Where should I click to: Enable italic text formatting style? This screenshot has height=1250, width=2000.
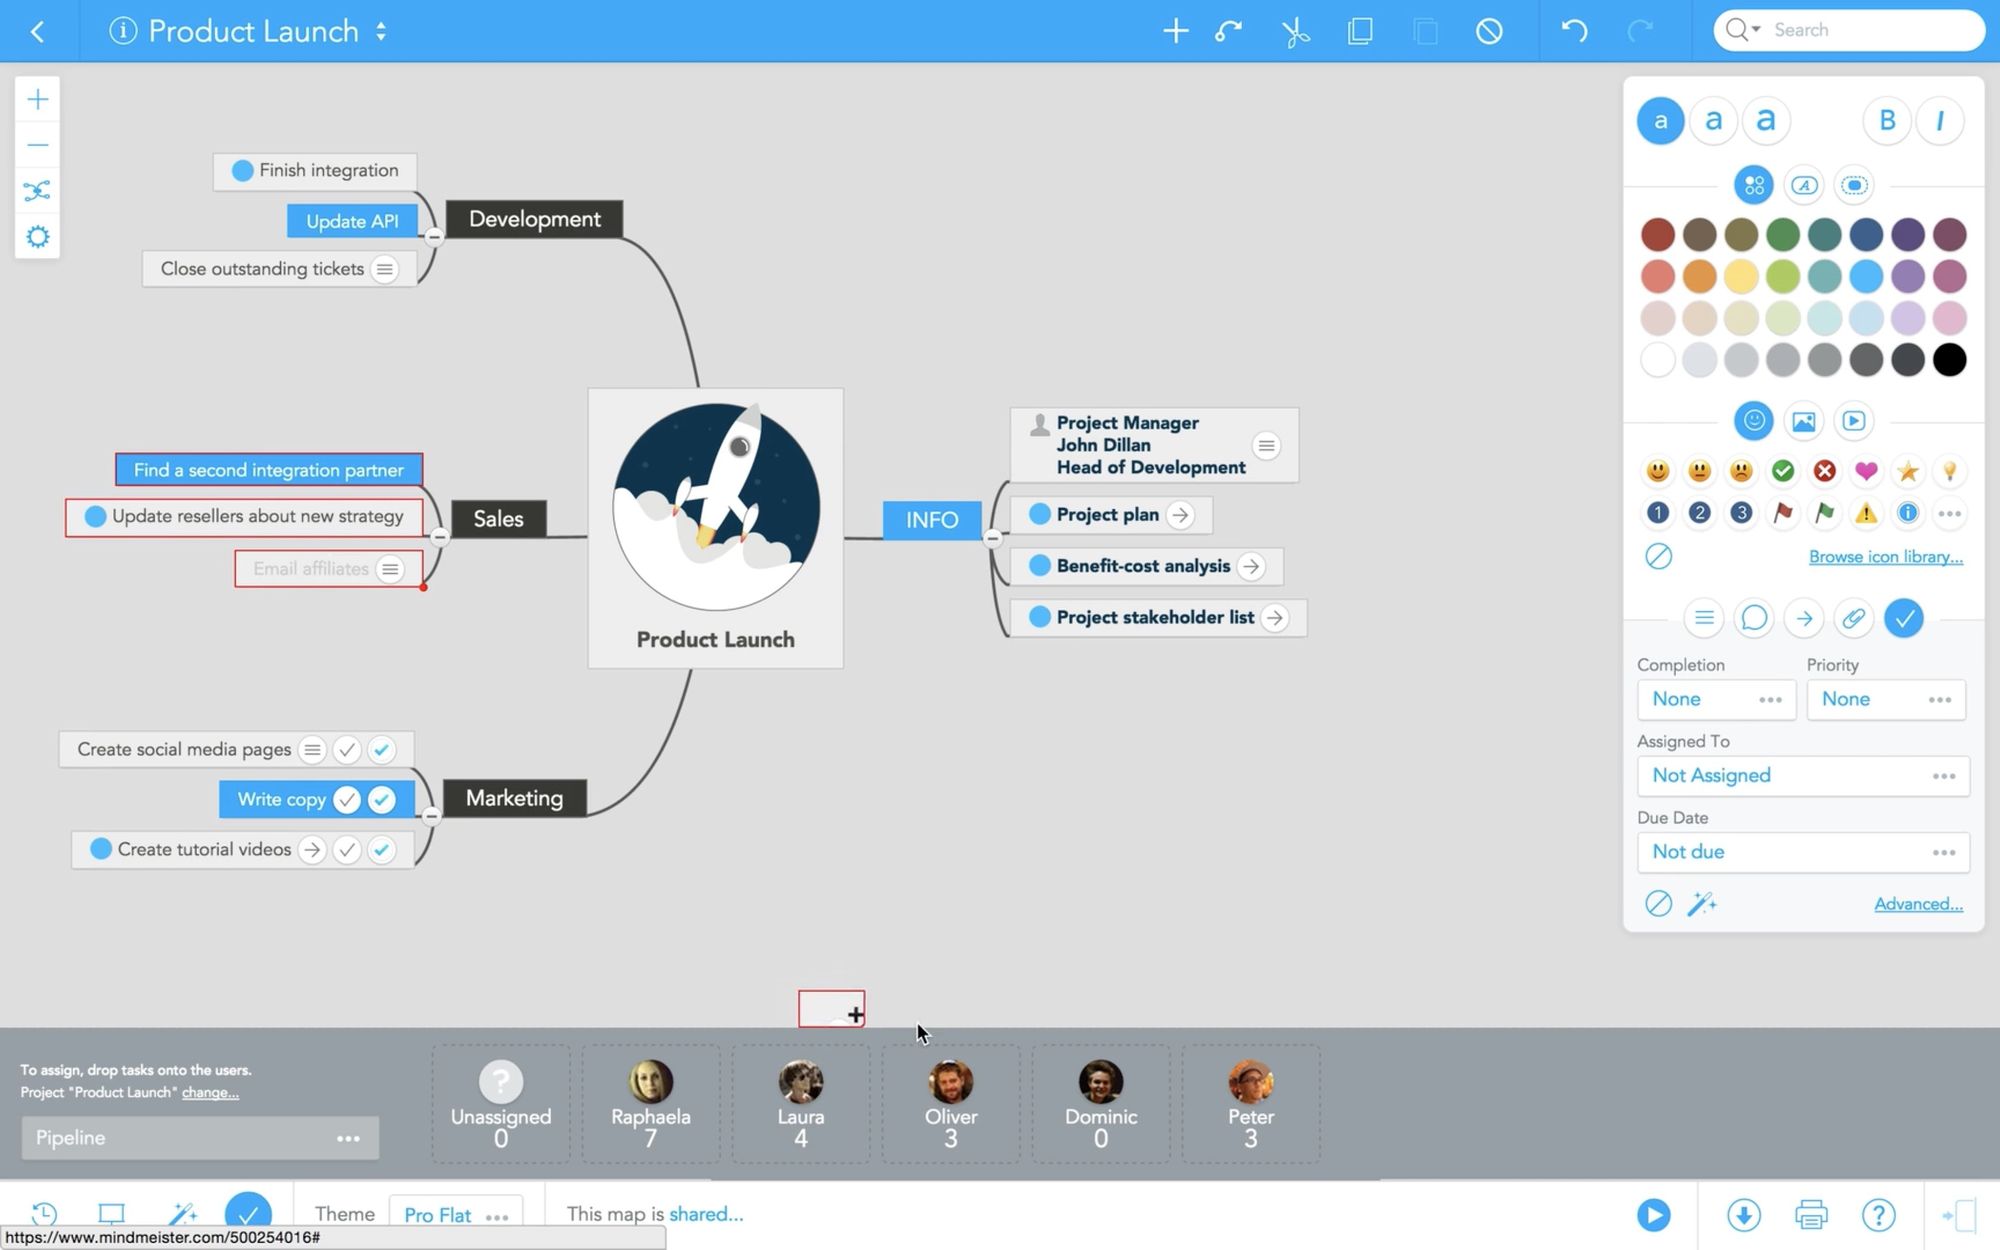(x=1940, y=118)
